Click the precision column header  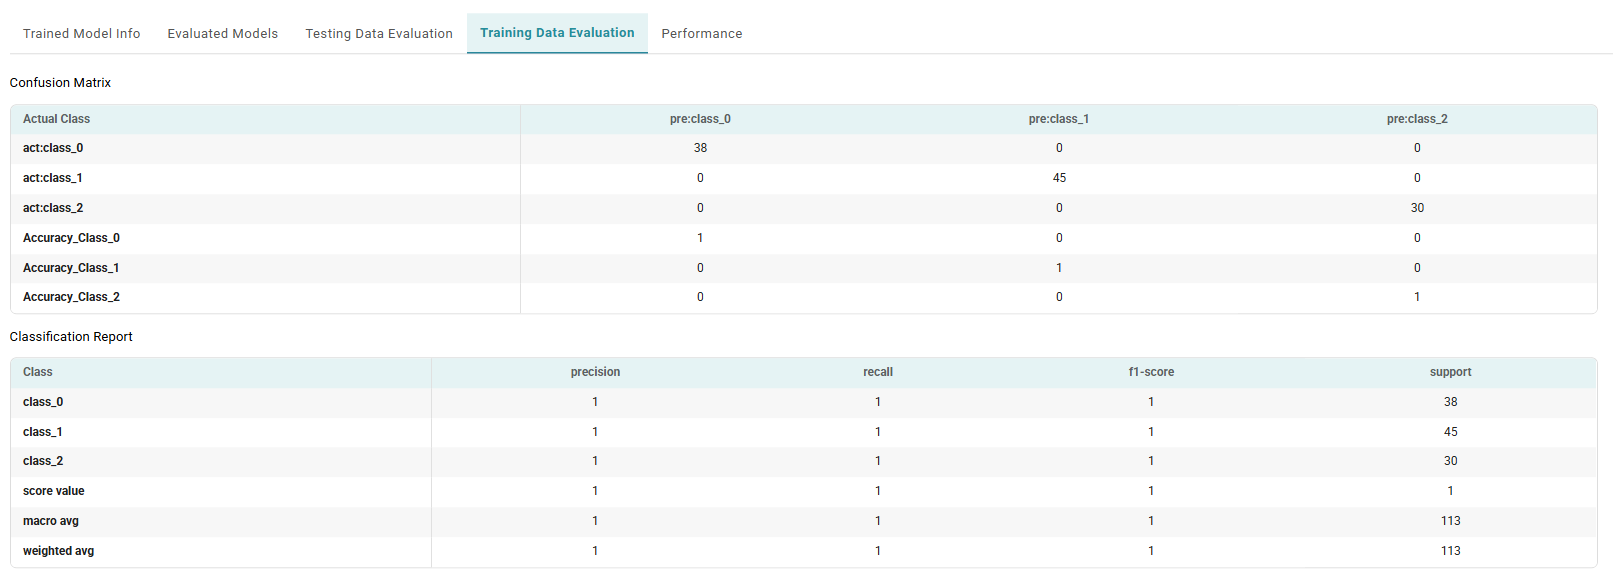(x=595, y=372)
